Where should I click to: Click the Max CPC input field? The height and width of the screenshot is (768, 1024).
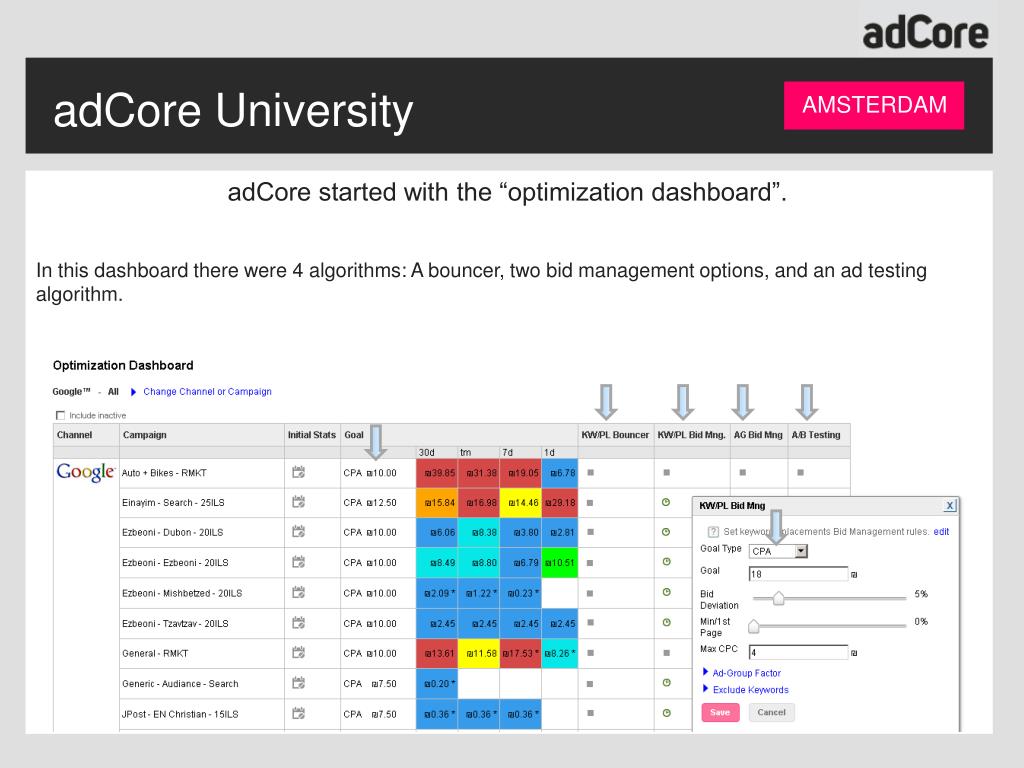point(798,652)
